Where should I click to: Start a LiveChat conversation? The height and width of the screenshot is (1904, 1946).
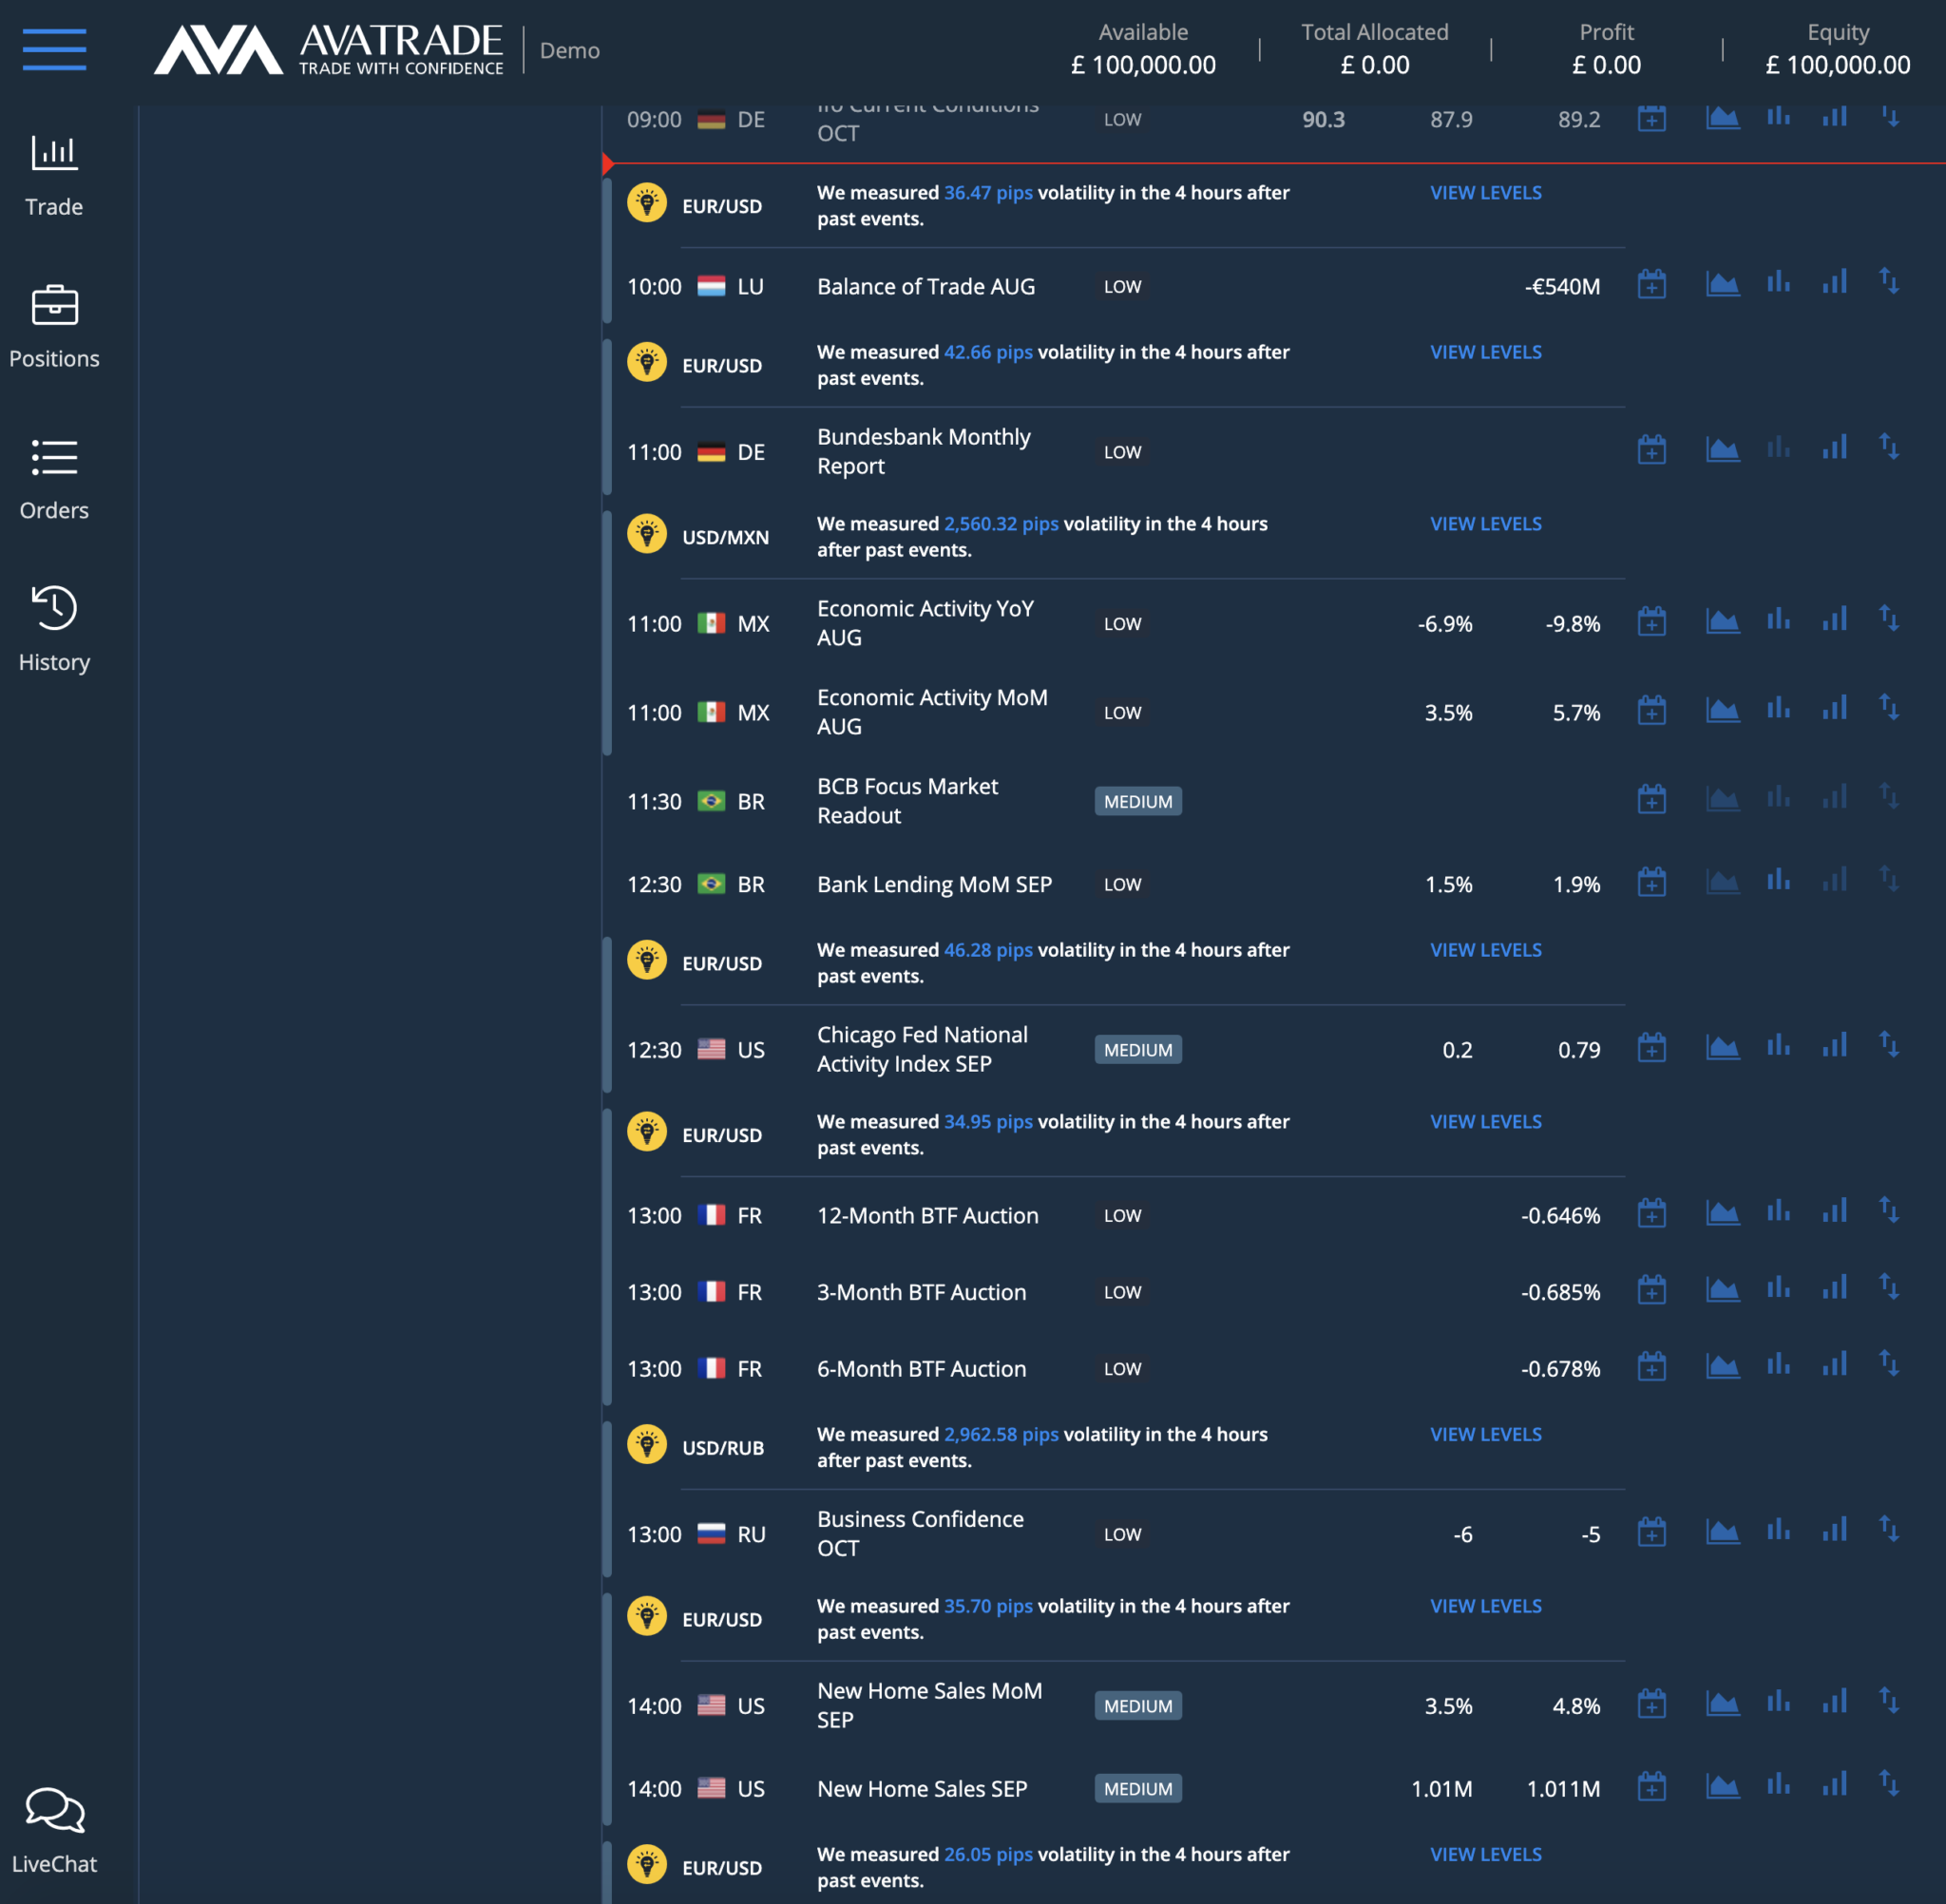pos(54,1830)
